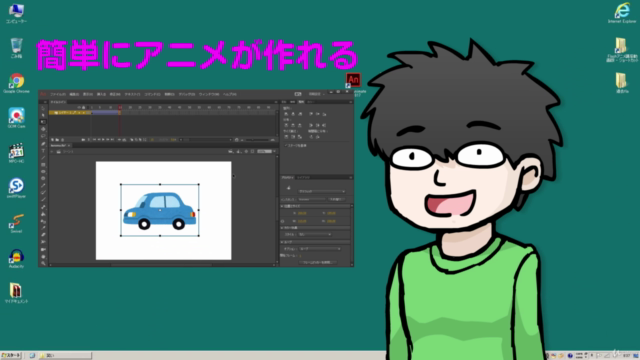This screenshot has width=640, height=360.
Task: Select the Eraser tool
Action: pyautogui.click(x=43, y=235)
